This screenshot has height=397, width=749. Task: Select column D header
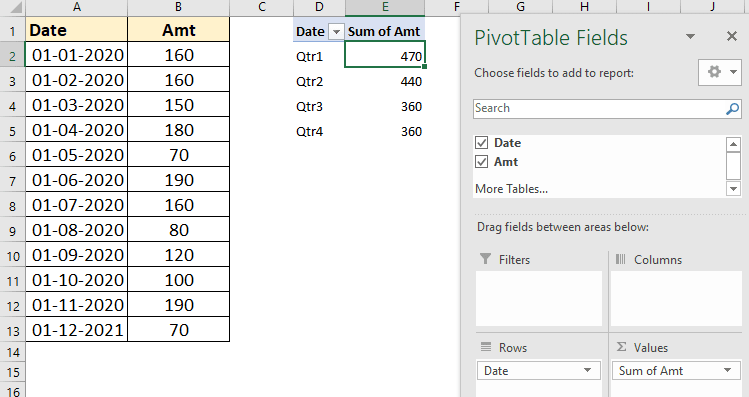pos(319,7)
